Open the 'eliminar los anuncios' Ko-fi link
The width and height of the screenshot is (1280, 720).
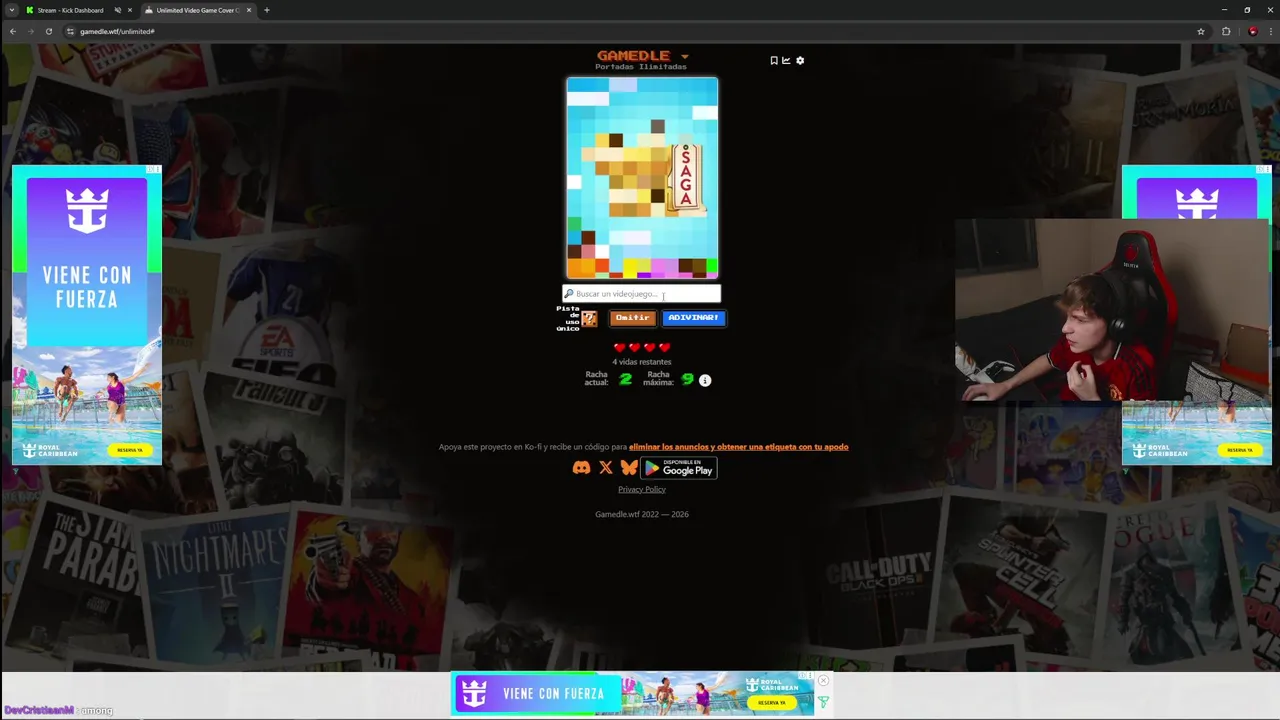(738, 447)
